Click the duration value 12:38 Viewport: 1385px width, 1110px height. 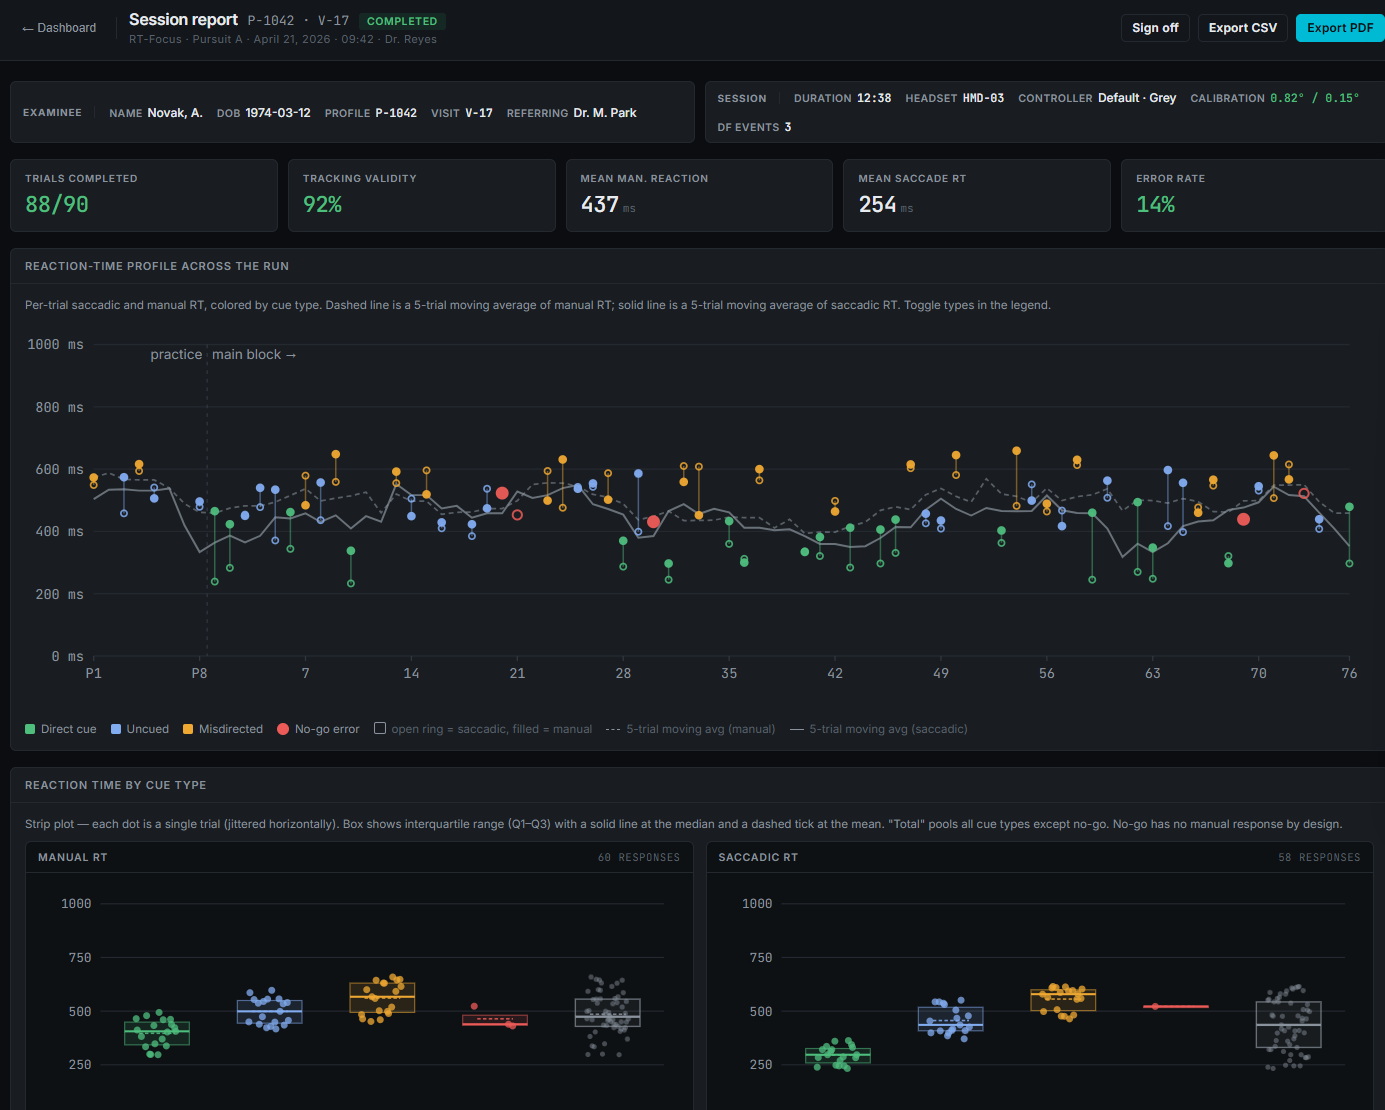[874, 98]
